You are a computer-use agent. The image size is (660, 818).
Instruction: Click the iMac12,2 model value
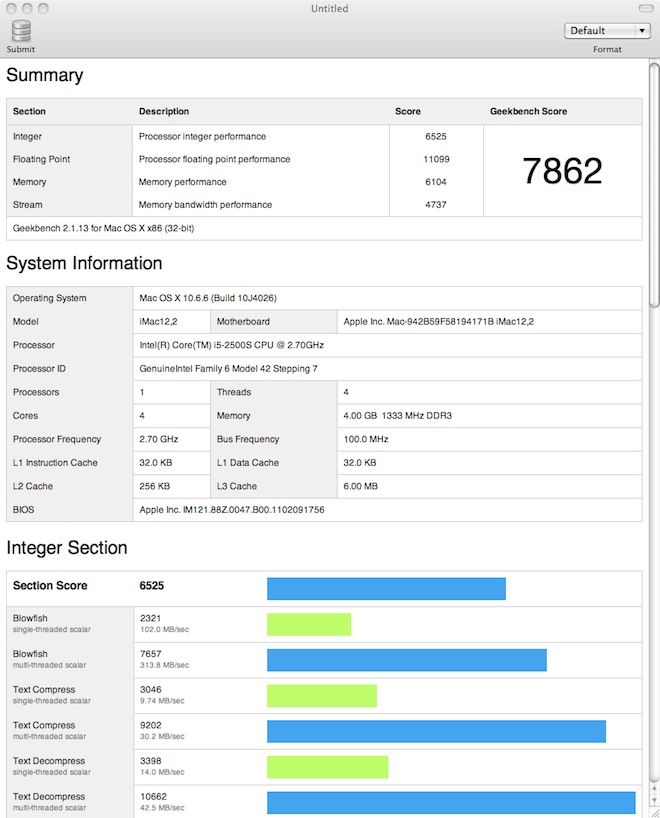[x=158, y=322]
